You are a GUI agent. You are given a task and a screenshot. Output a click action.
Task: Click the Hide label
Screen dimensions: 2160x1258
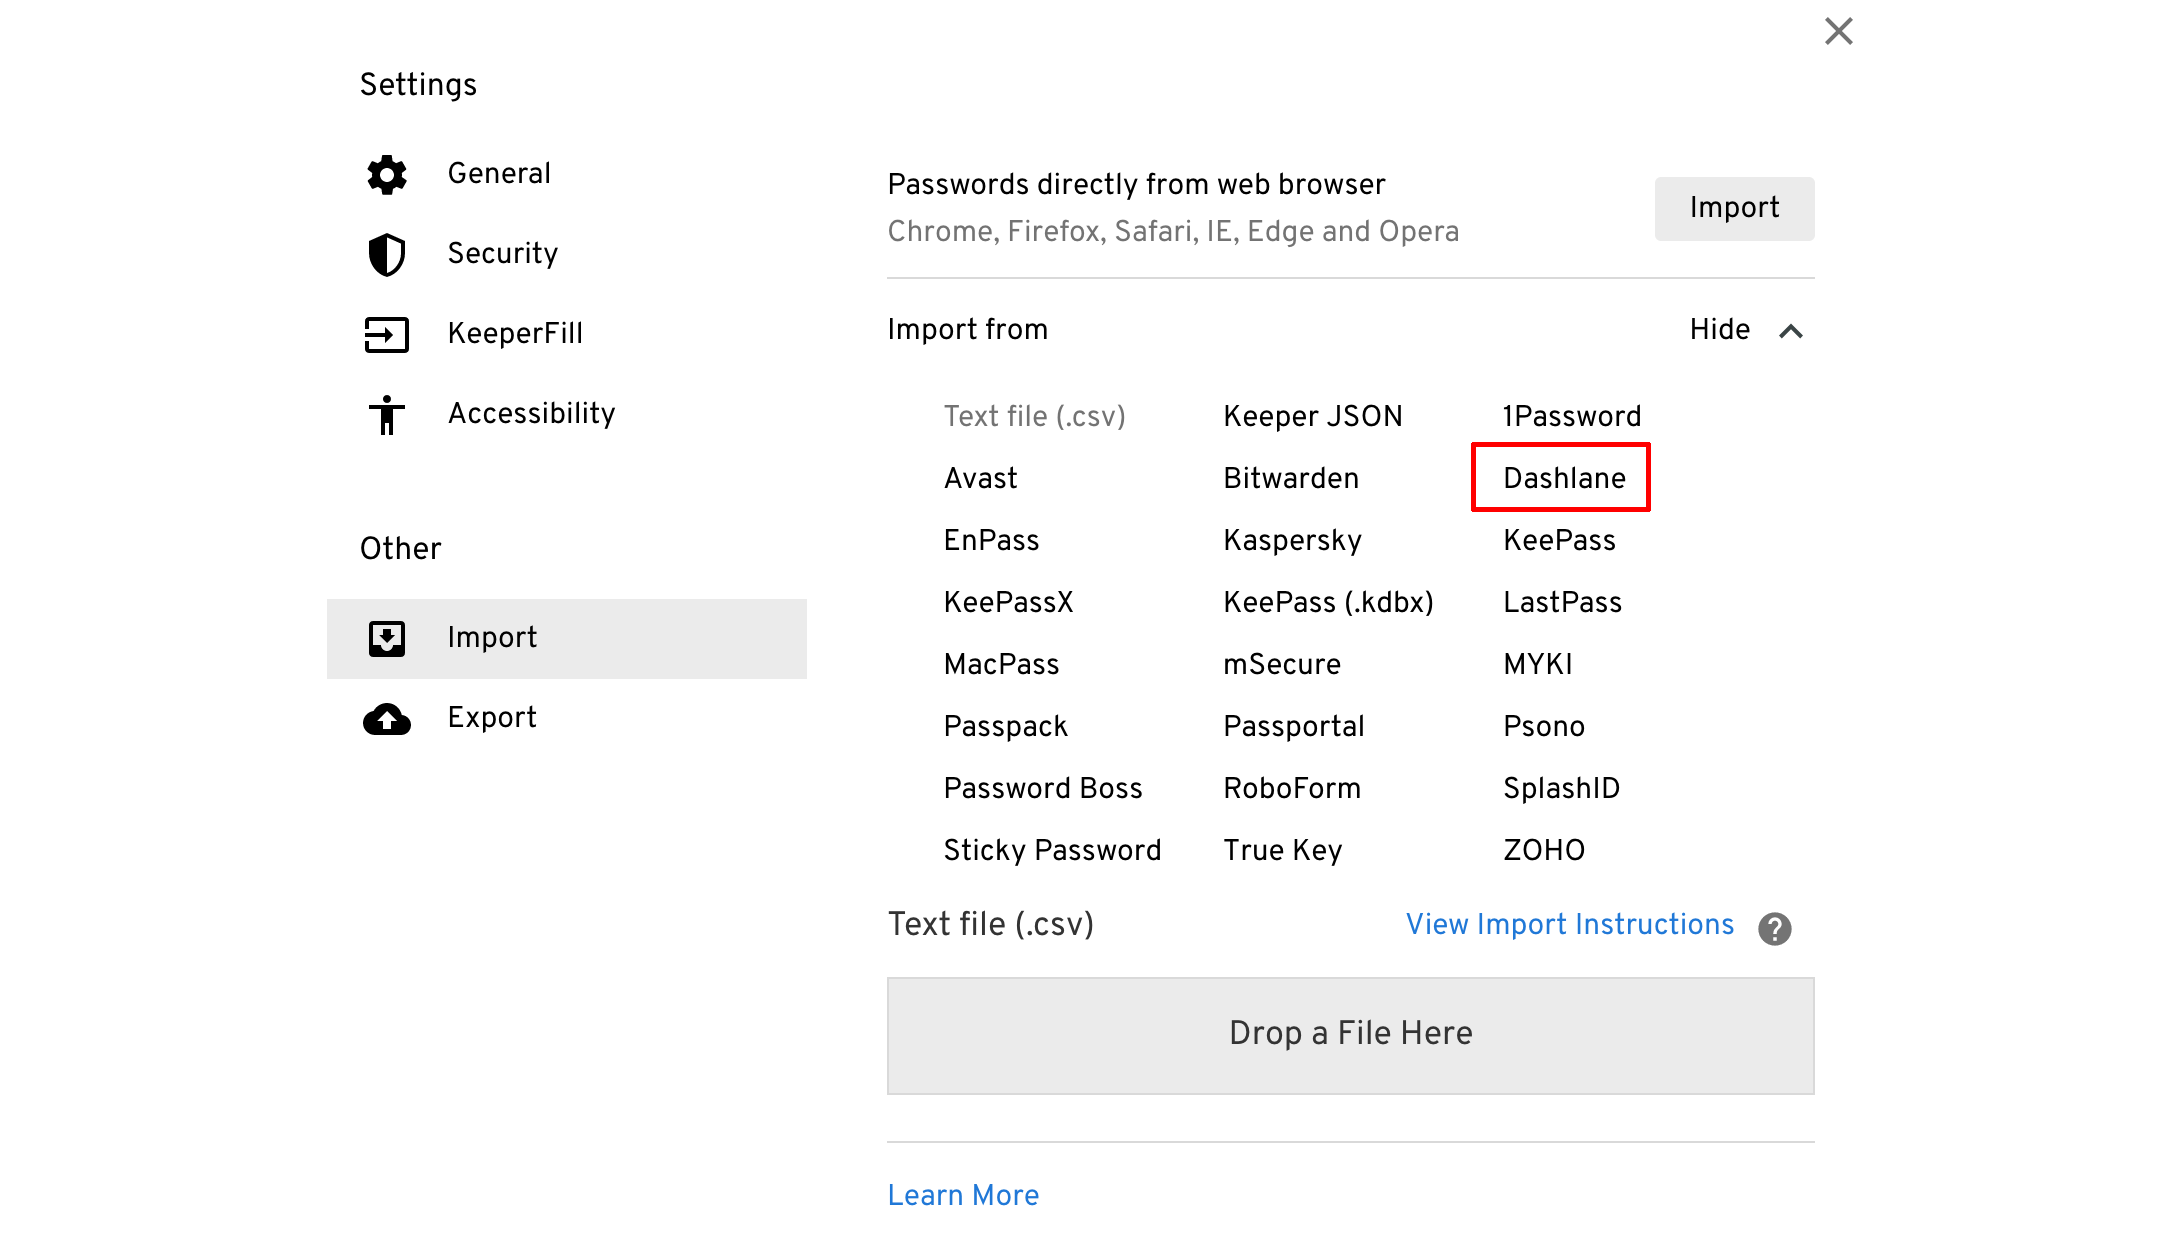click(x=1720, y=330)
